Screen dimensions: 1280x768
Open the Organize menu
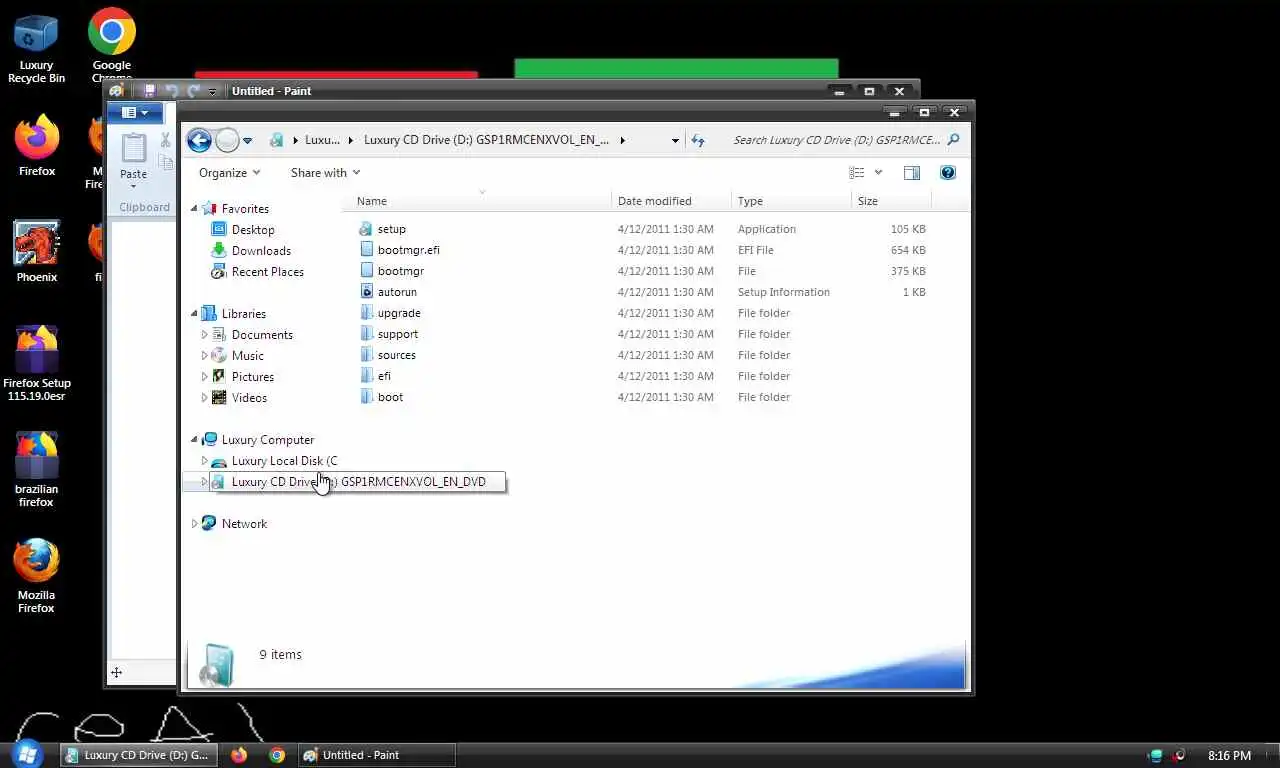point(229,173)
